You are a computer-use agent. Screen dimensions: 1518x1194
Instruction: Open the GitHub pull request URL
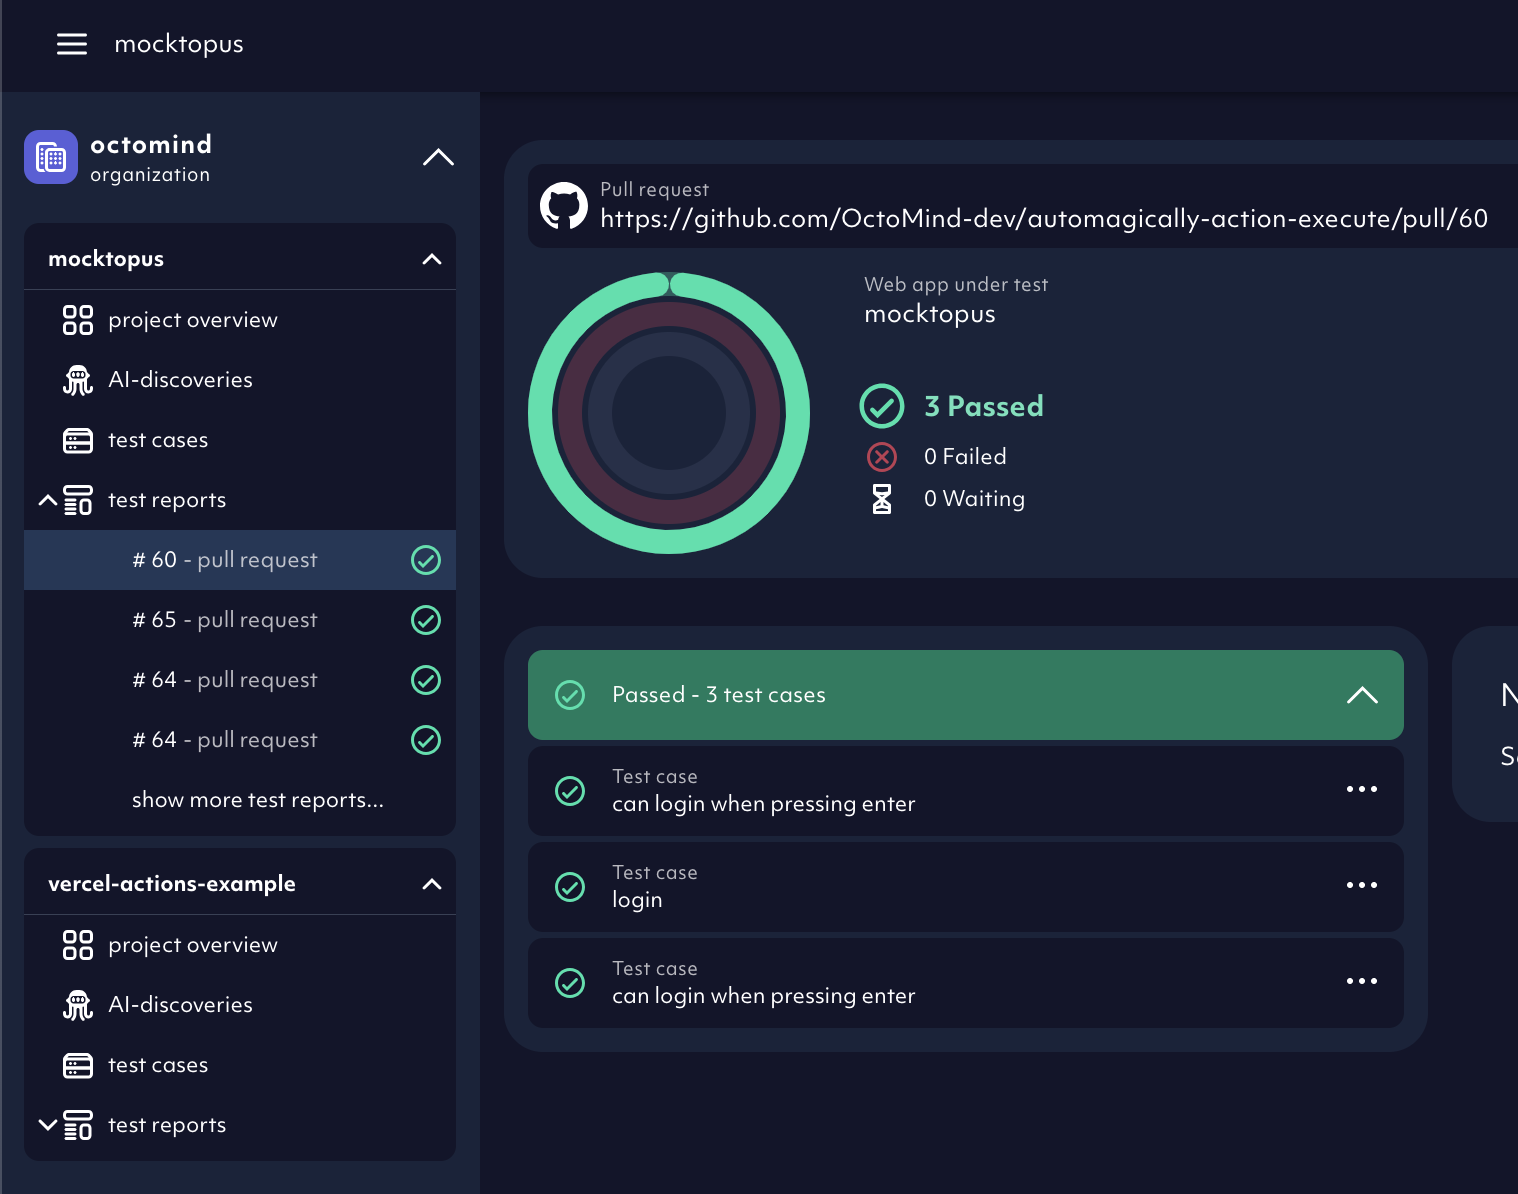point(1044,219)
